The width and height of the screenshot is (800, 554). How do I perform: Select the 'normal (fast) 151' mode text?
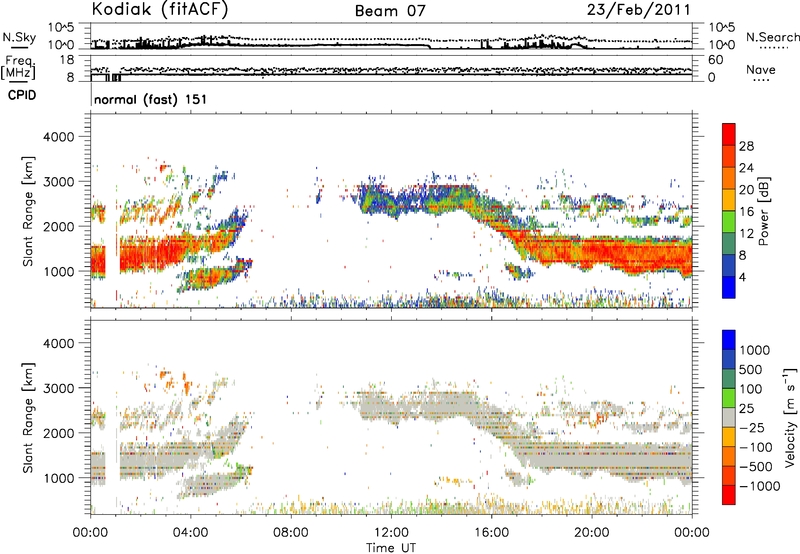[x=151, y=99]
